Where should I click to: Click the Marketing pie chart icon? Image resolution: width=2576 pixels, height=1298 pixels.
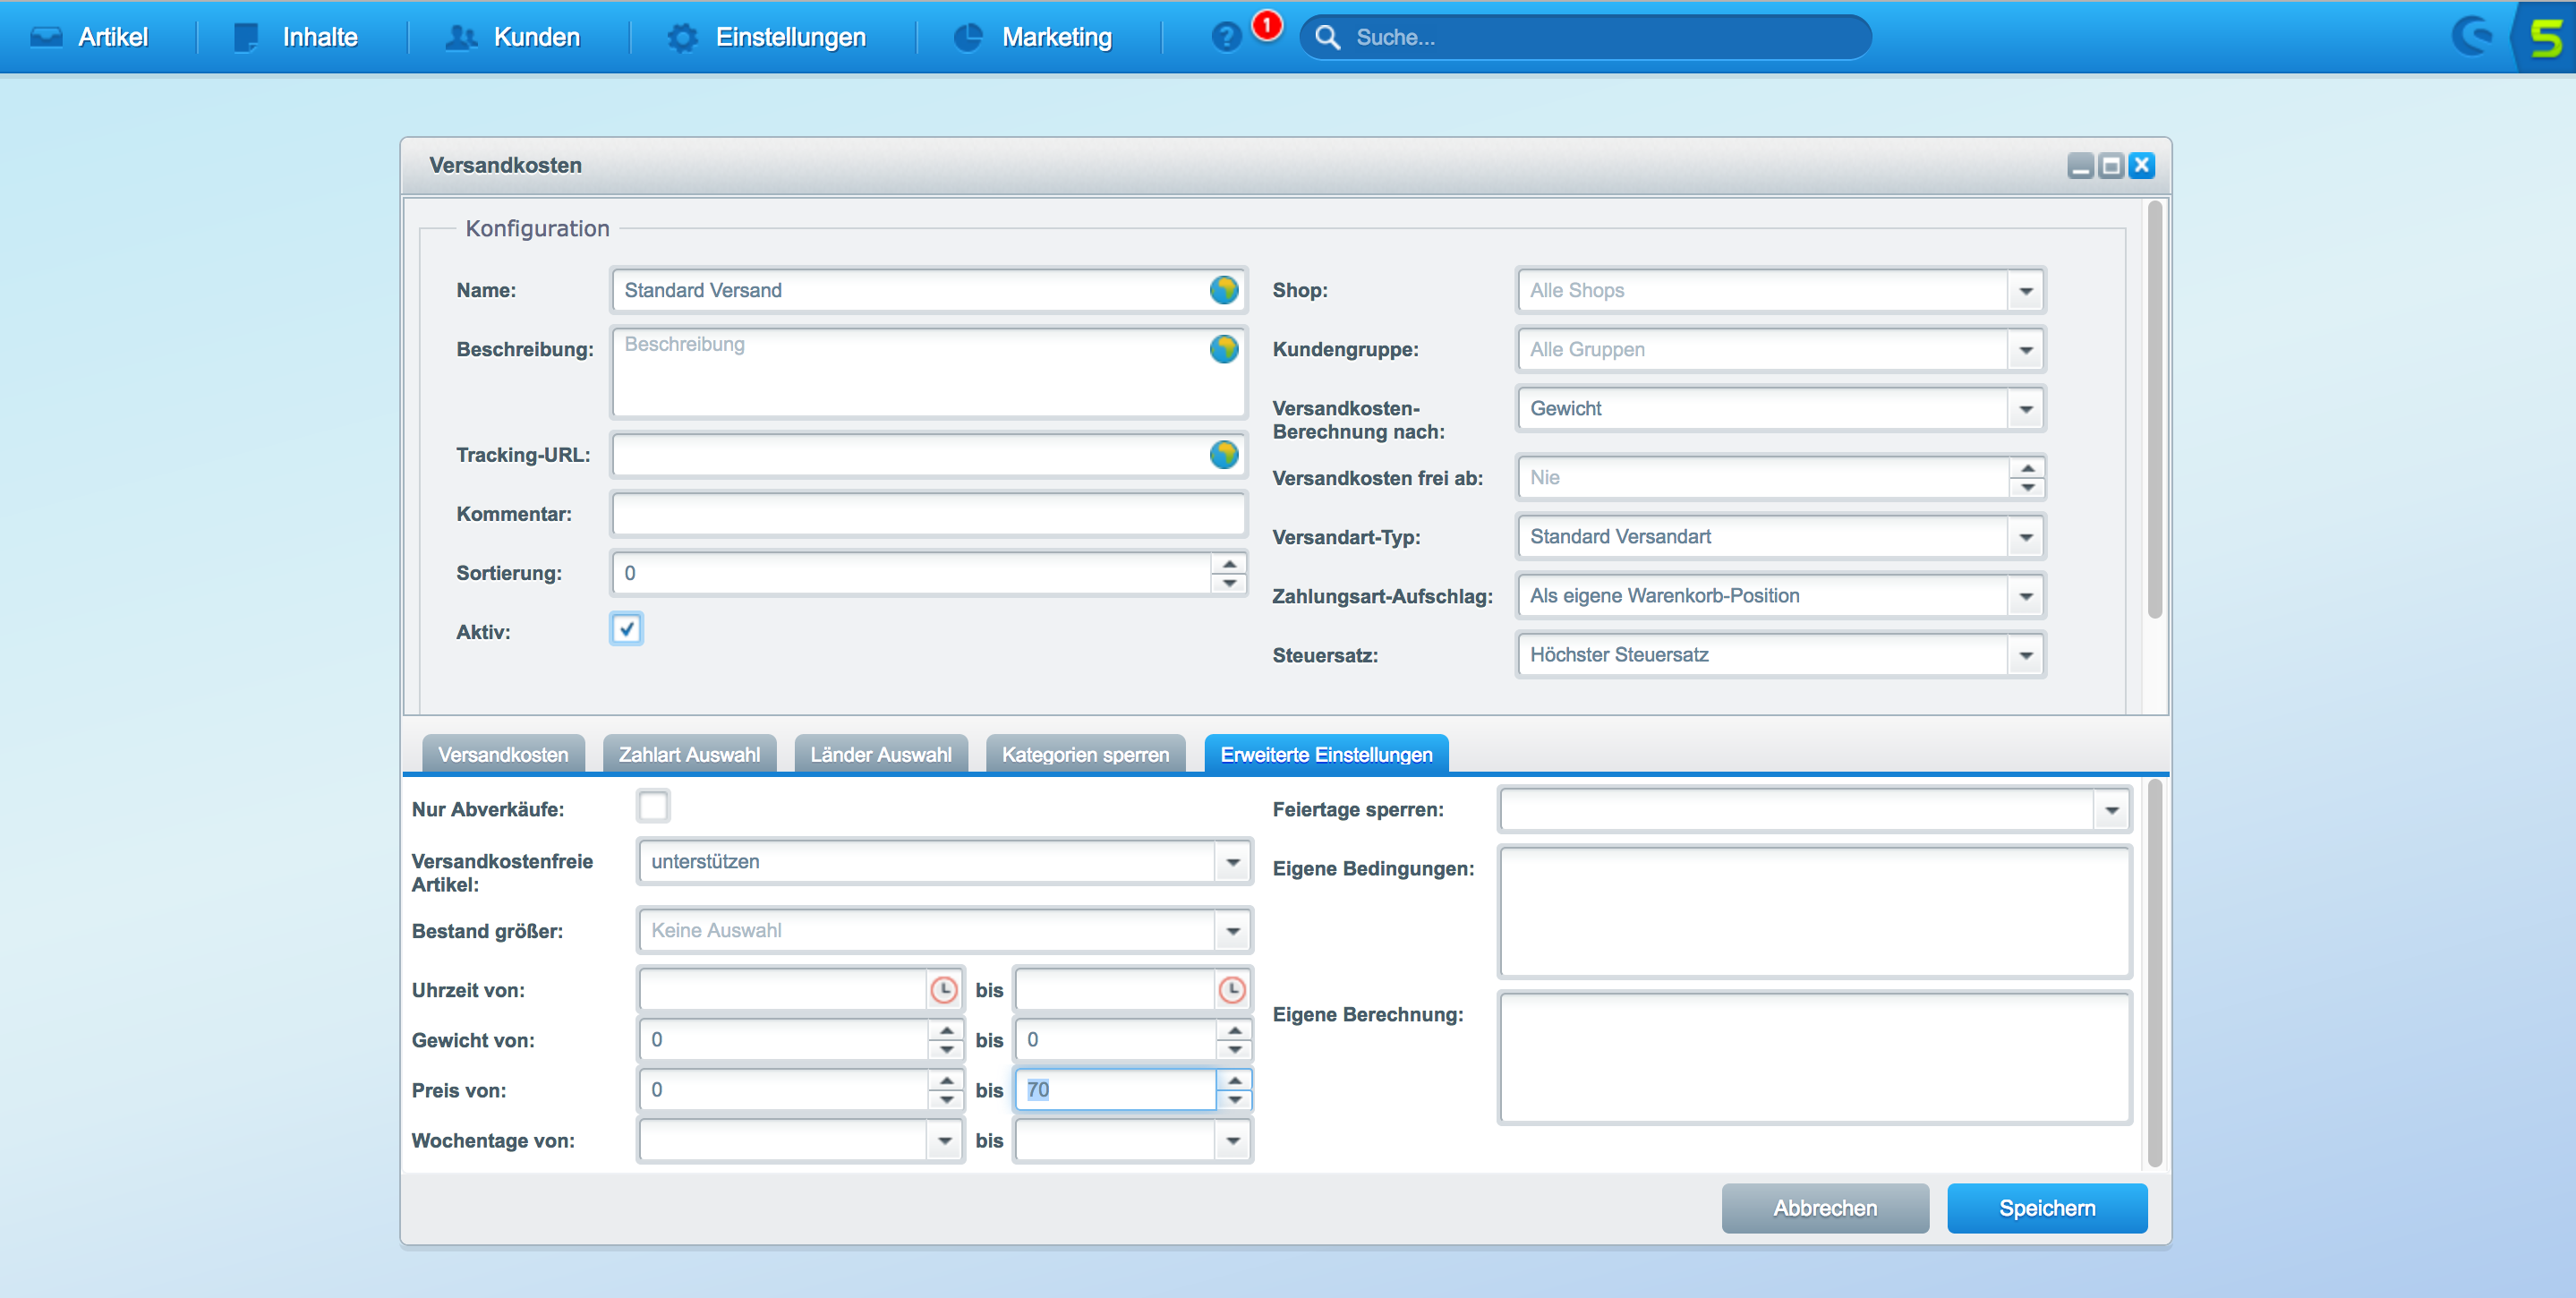click(x=967, y=37)
